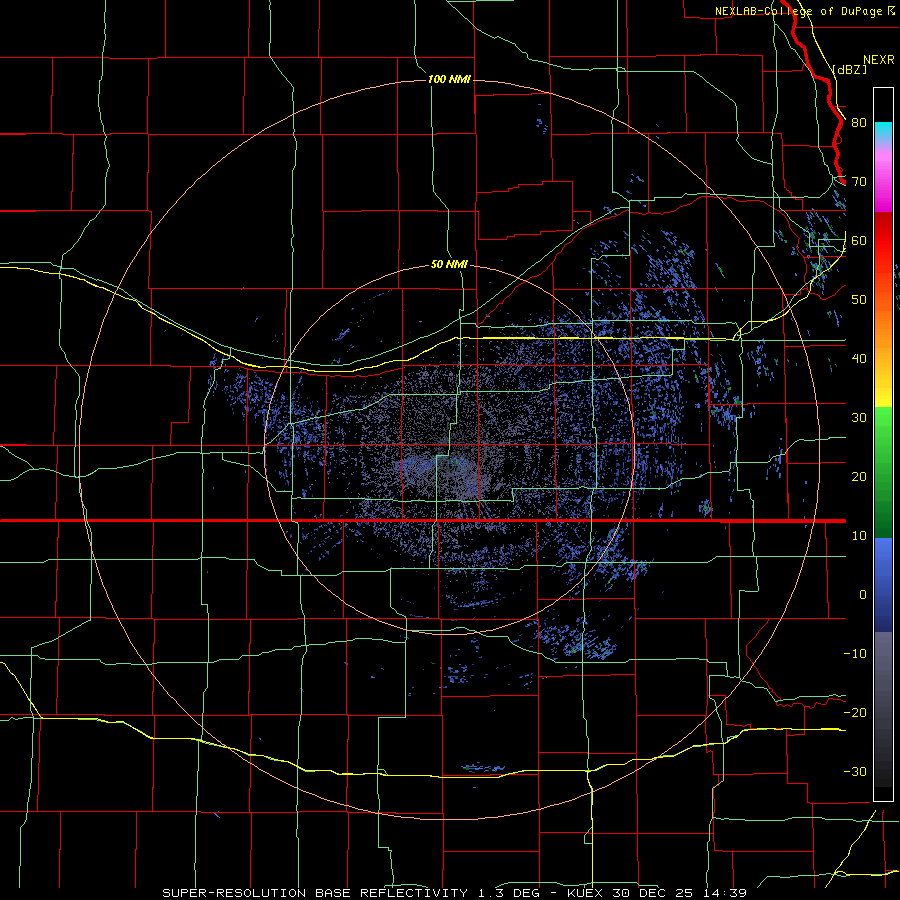This screenshot has height=900, width=900.
Task: Click the 80 value on the dBZ scale
Action: click(x=859, y=123)
